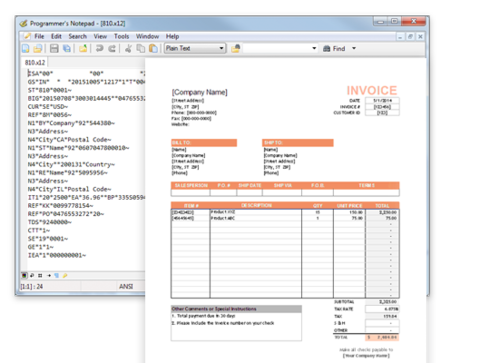
Task: Expand the arrow next to Find
Action: click(x=354, y=48)
